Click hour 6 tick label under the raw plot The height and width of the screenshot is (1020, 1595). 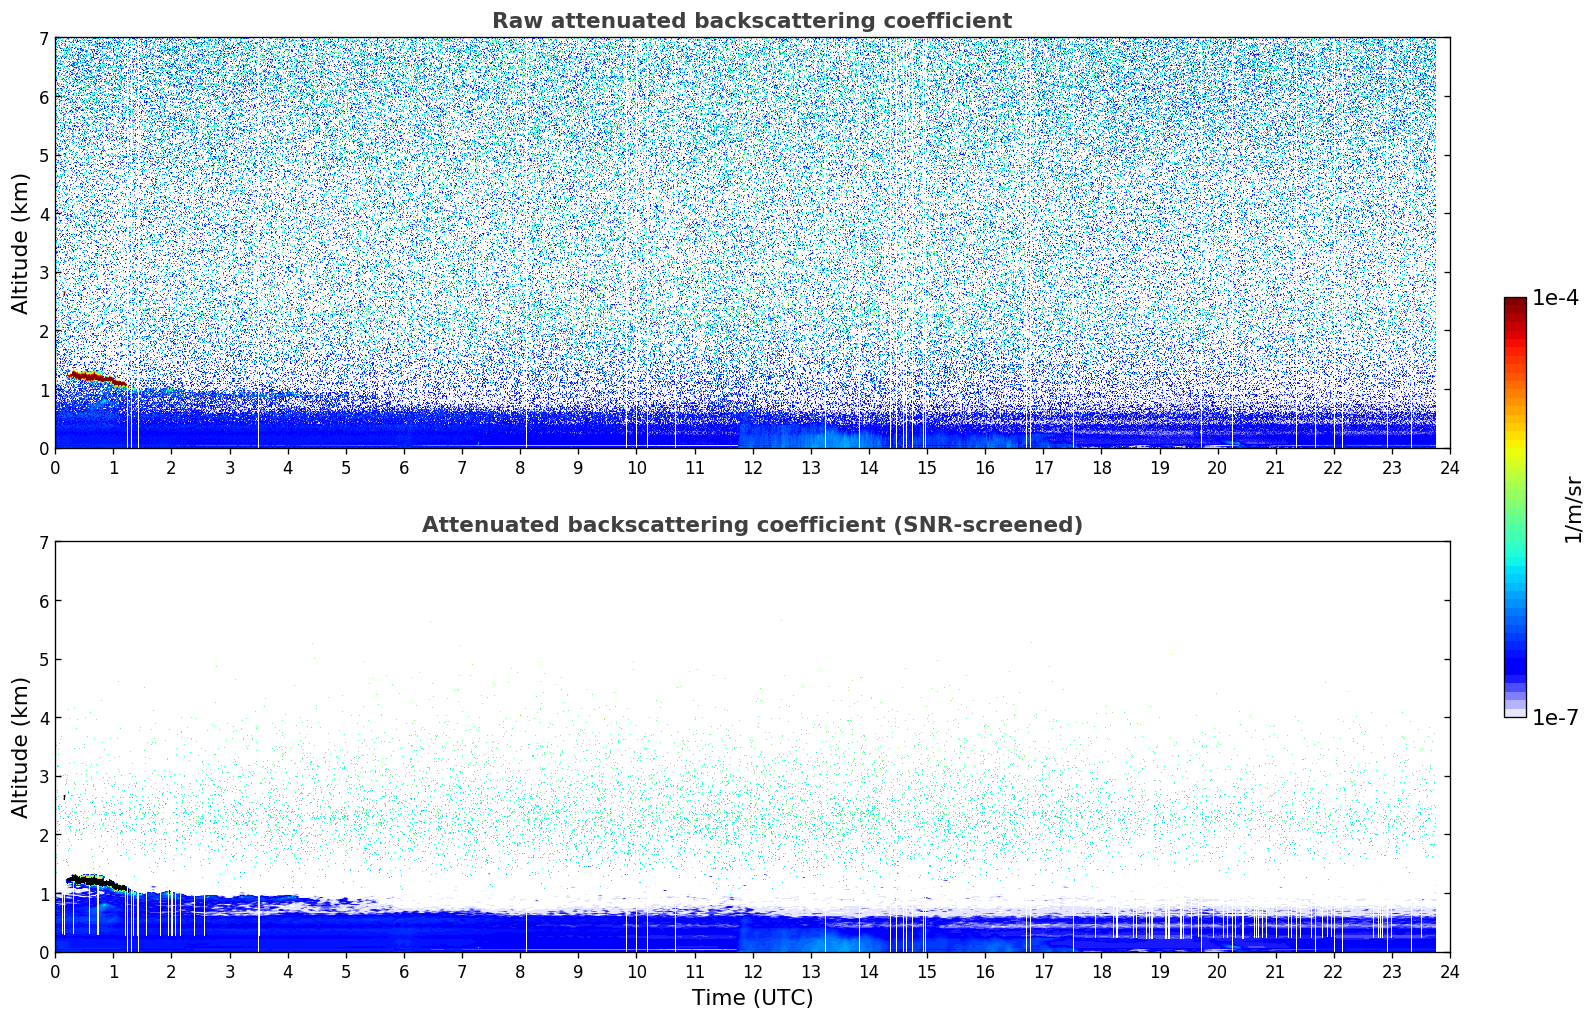(404, 467)
